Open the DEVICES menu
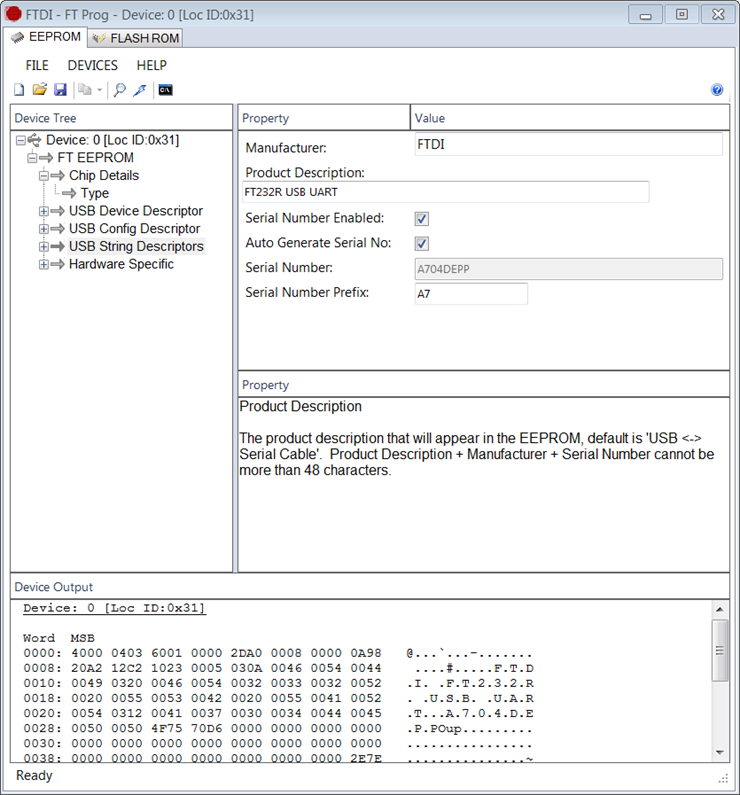The width and height of the screenshot is (740, 795). coord(93,65)
